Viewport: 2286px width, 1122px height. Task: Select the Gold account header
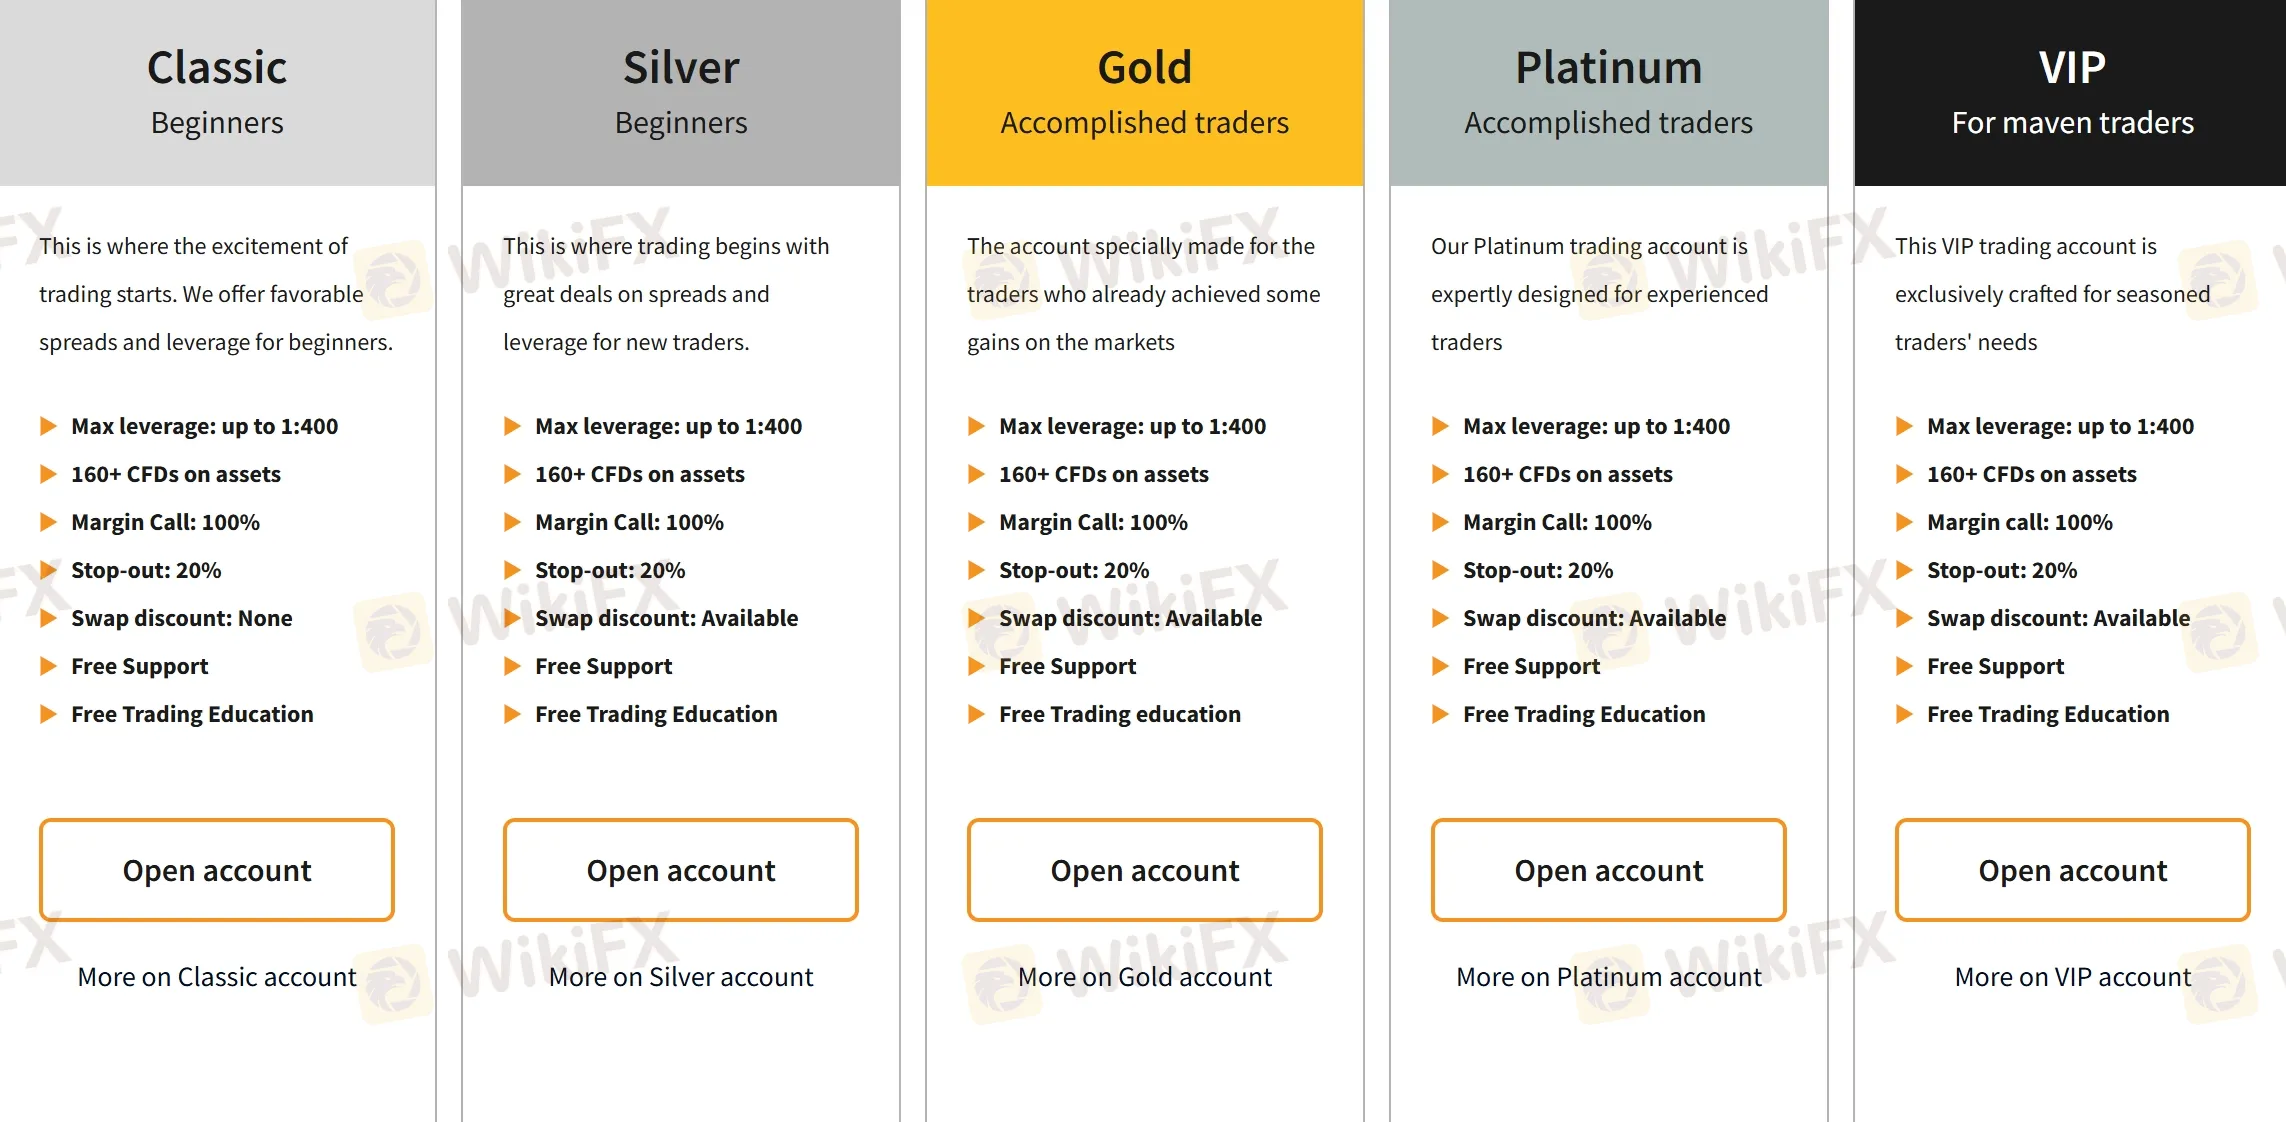[1144, 67]
